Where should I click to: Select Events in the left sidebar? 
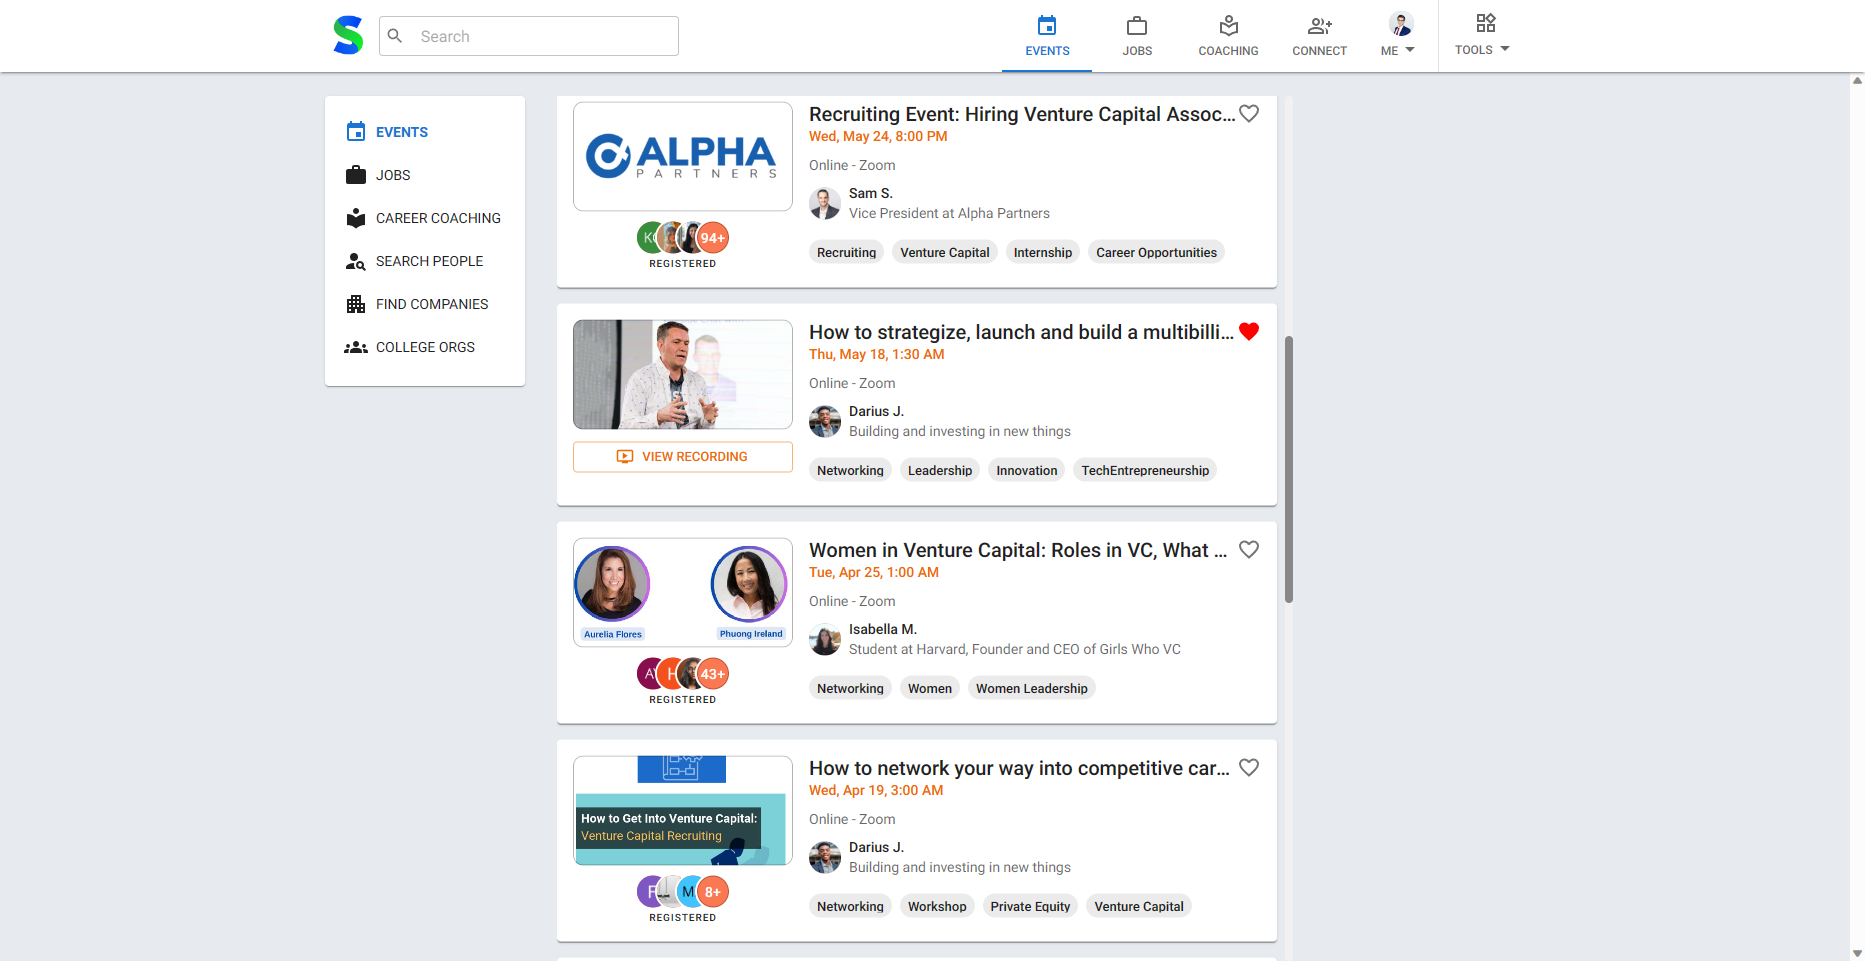click(x=425, y=132)
